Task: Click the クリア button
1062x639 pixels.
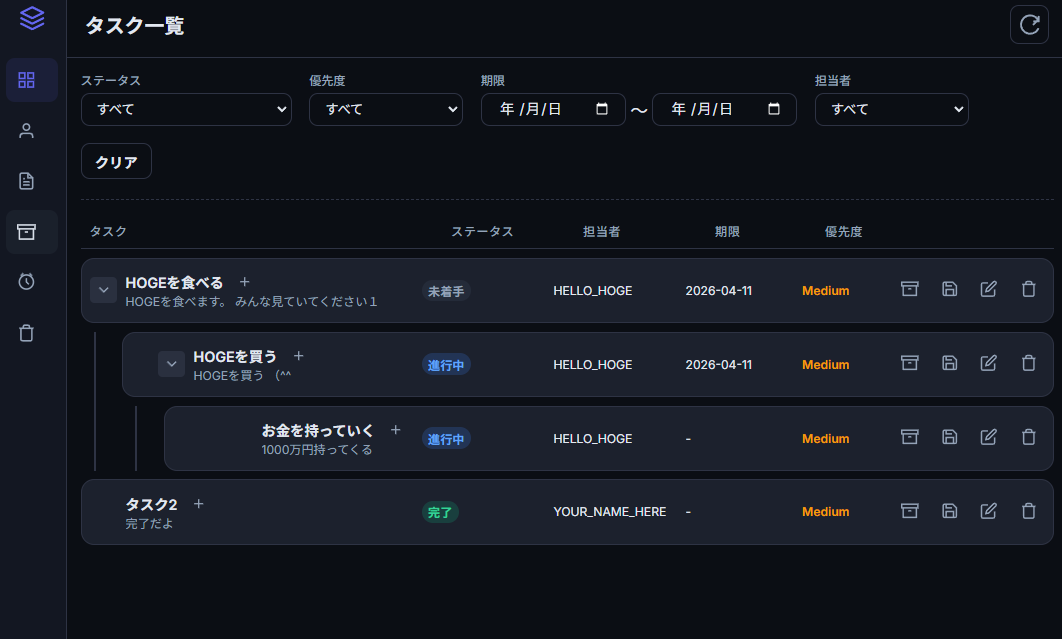Action: point(116,161)
